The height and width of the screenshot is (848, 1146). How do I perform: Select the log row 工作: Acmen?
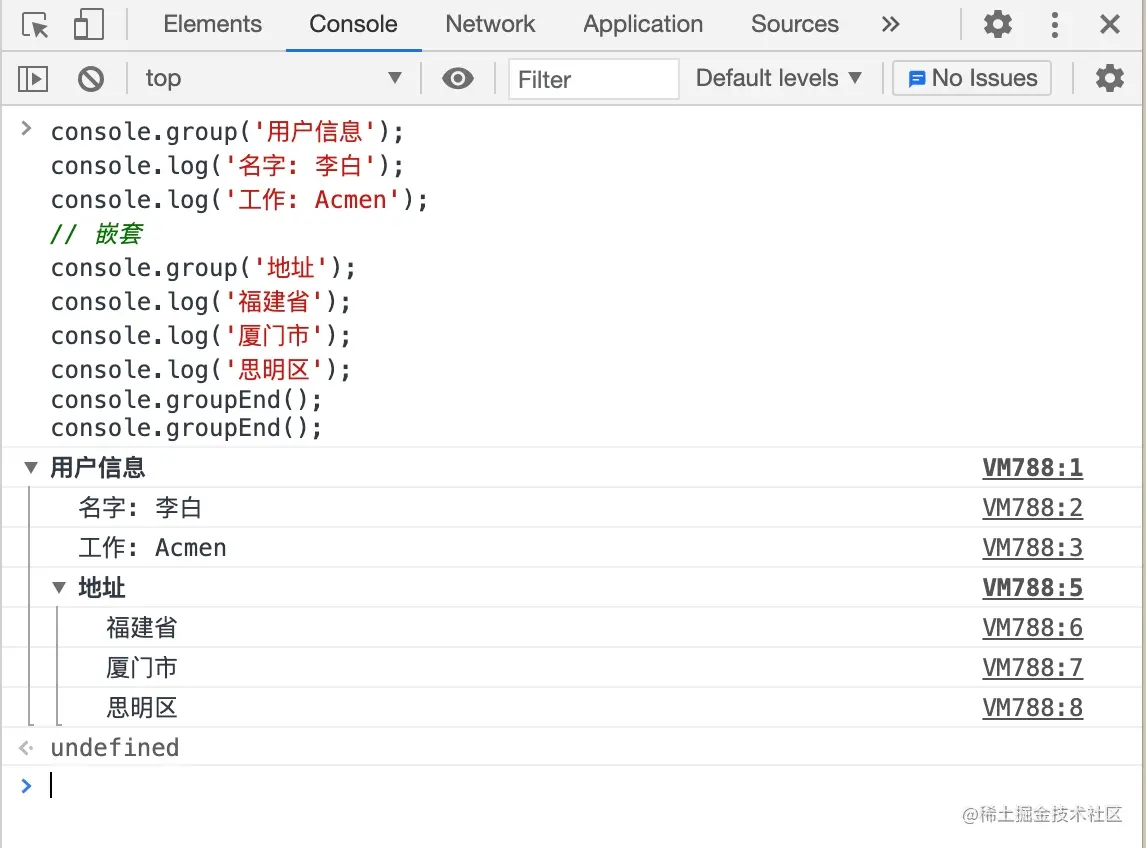(572, 548)
